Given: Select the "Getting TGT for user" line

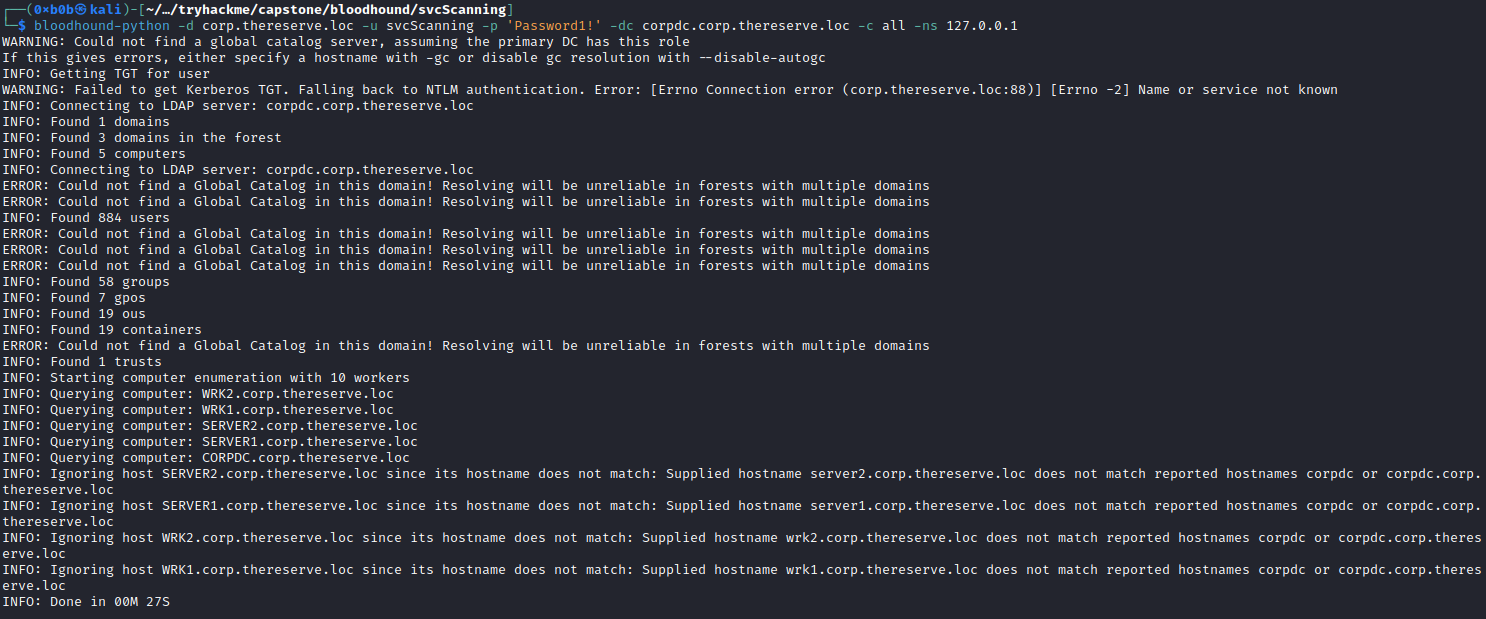Looking at the screenshot, I should pyautogui.click(x=106, y=74).
